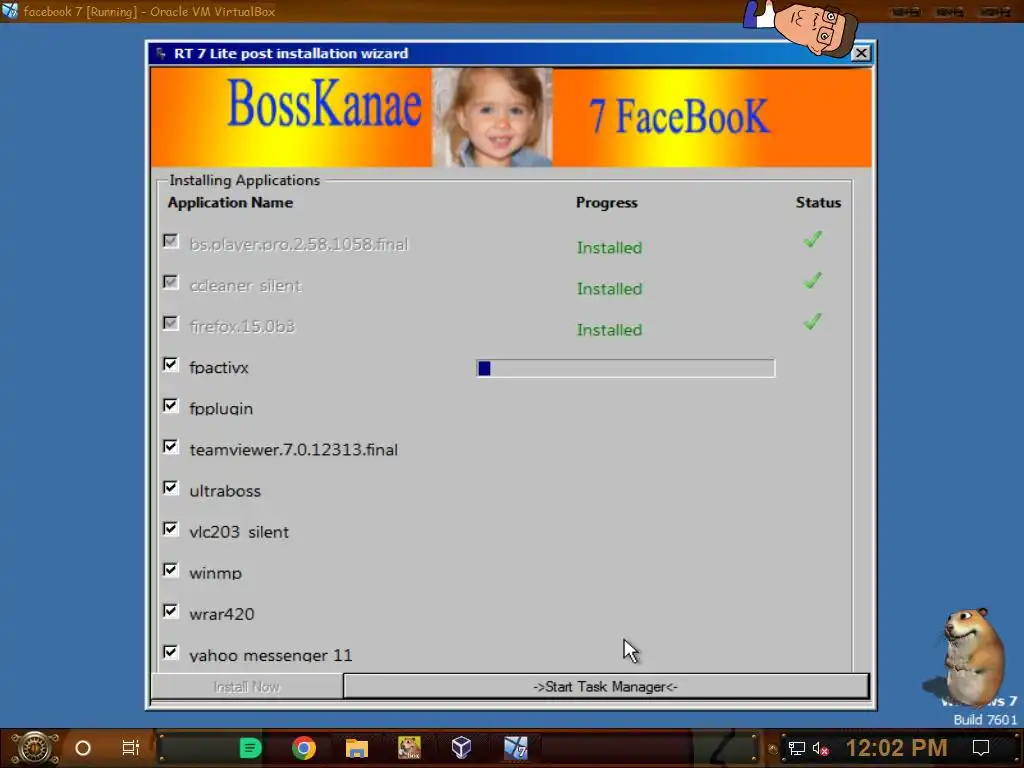Click the Application Name column header
This screenshot has height=768, width=1024.
point(230,202)
